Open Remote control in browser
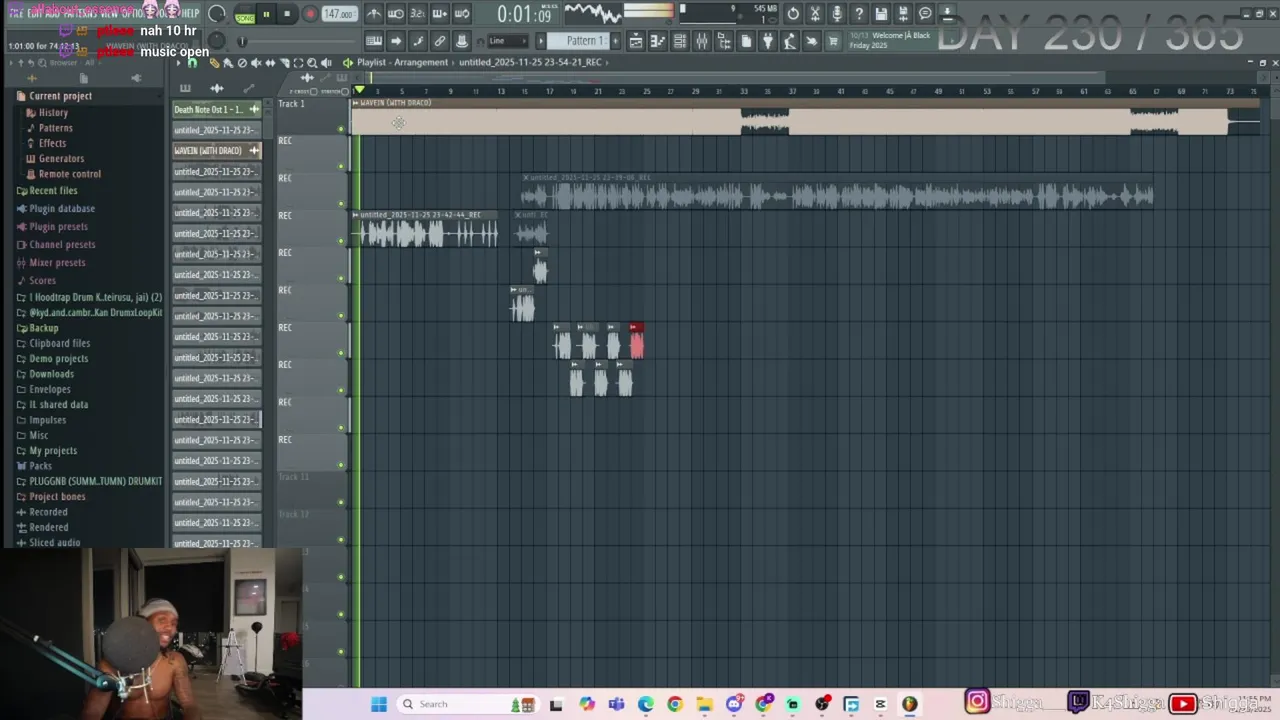The width and height of the screenshot is (1280, 720). (x=70, y=174)
